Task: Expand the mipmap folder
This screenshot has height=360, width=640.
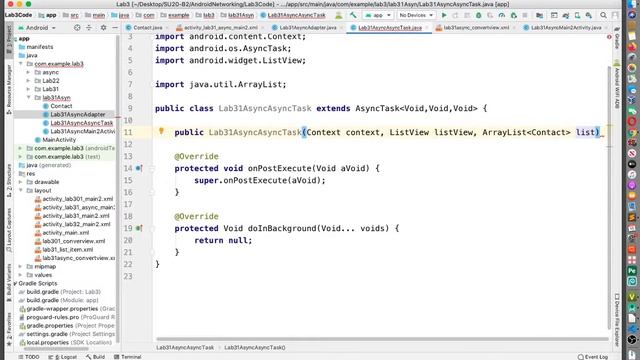Action: point(21,267)
